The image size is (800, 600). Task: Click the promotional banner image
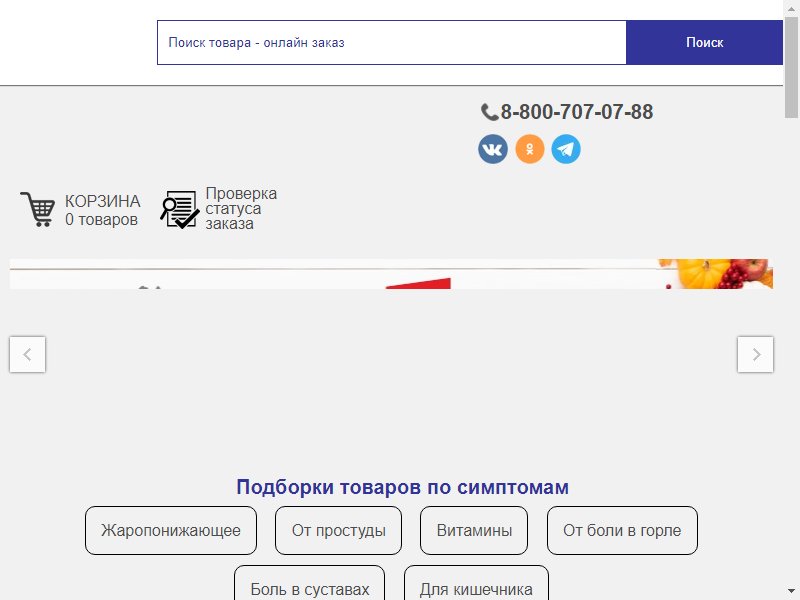coord(391,274)
